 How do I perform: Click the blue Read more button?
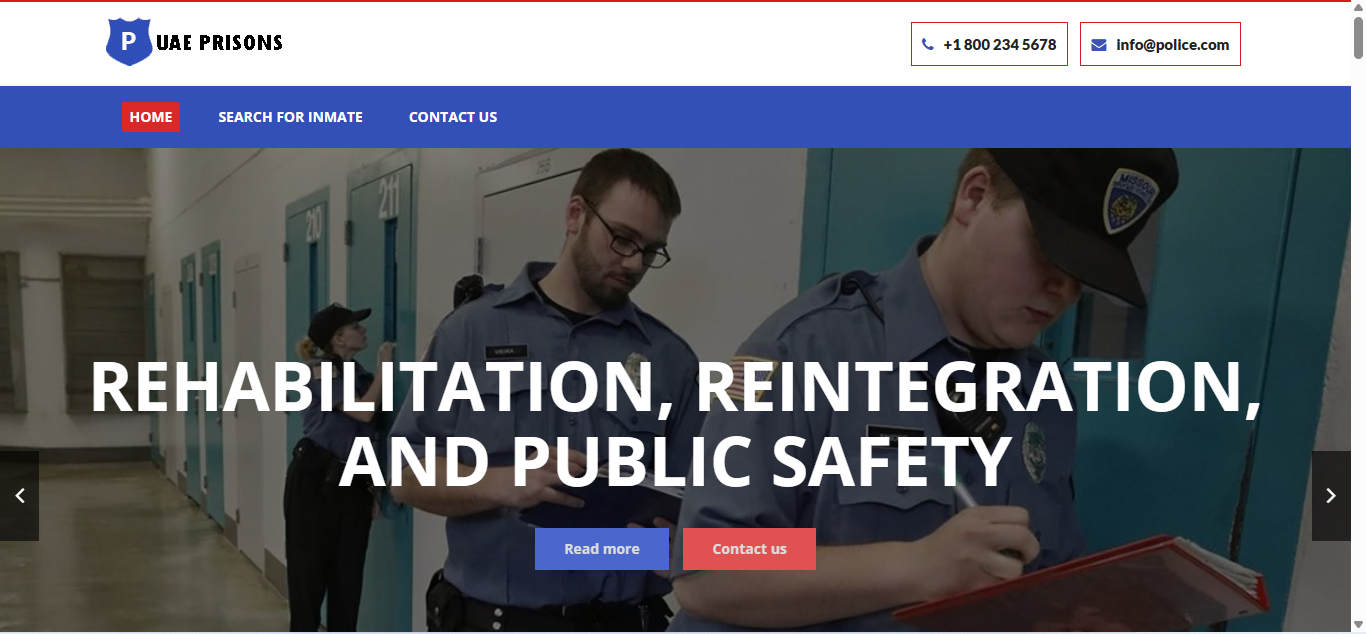click(x=602, y=549)
